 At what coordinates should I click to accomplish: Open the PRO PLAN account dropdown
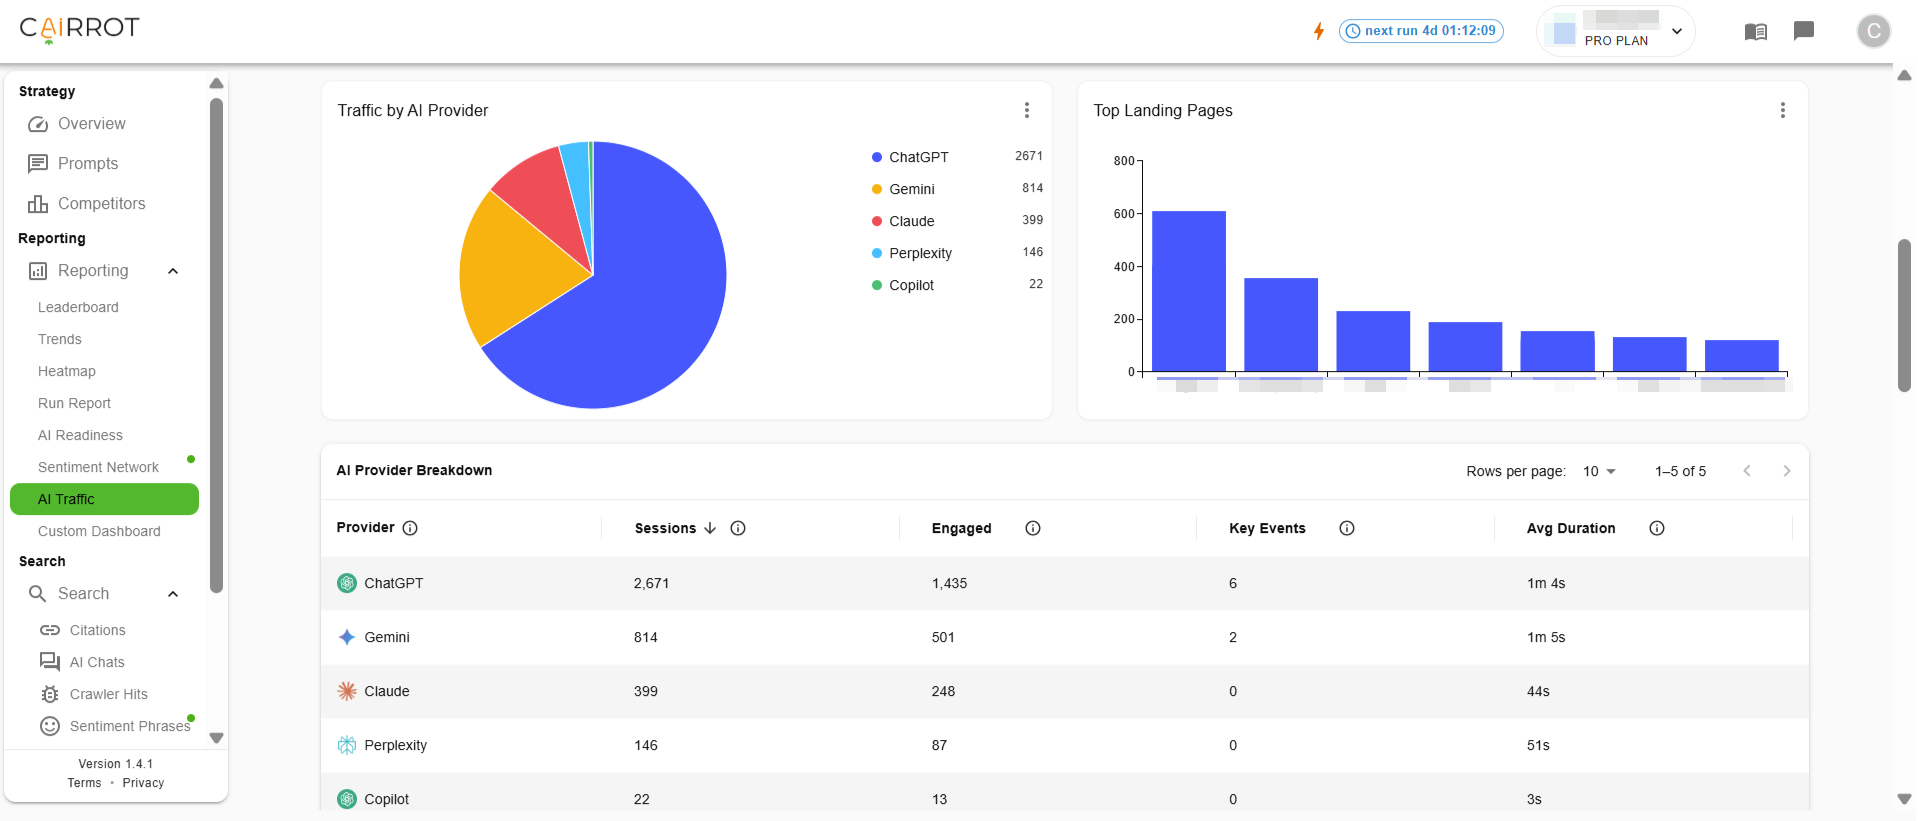click(1616, 31)
